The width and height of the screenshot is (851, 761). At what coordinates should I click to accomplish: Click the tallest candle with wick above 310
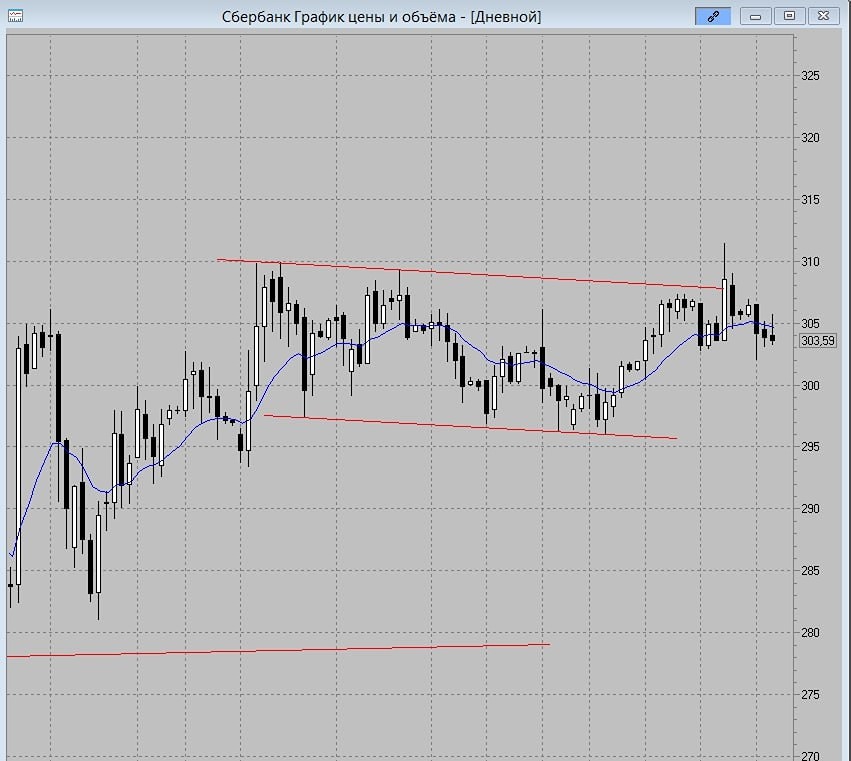pos(725,310)
